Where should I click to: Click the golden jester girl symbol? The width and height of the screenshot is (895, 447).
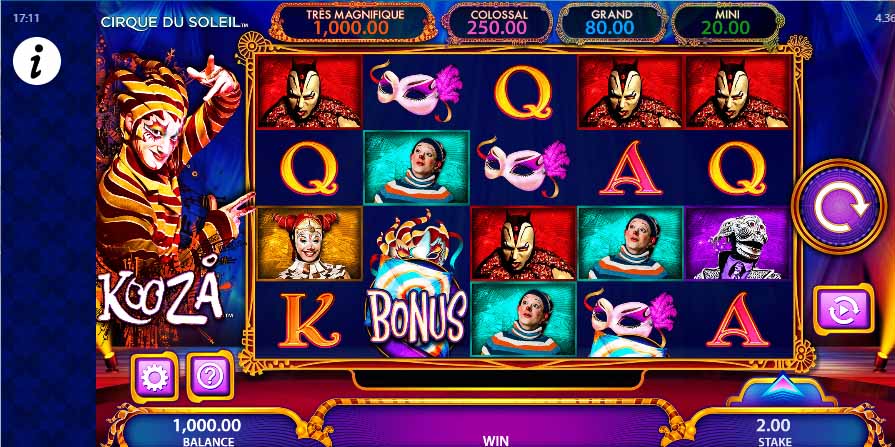(309, 243)
